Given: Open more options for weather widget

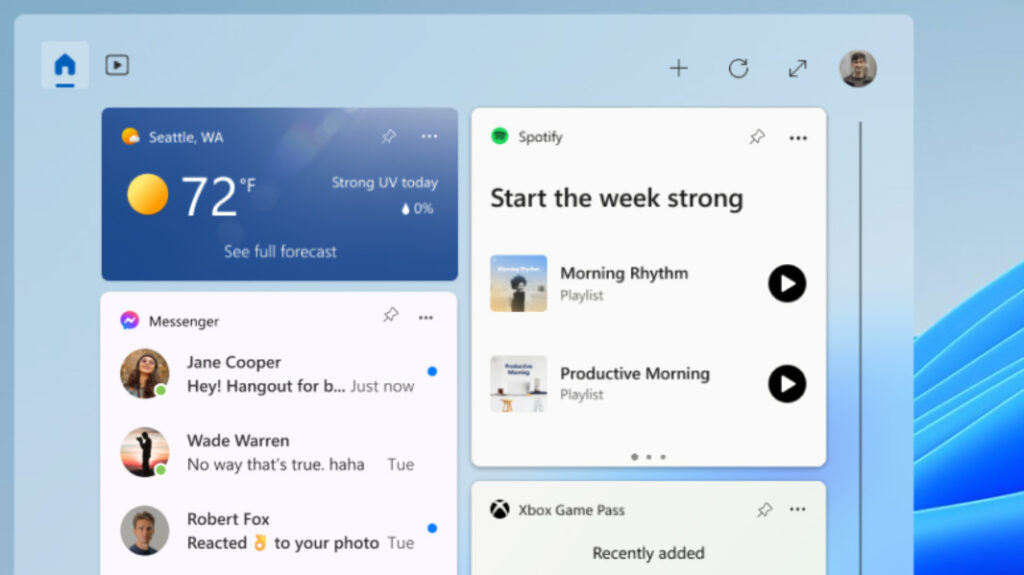Looking at the screenshot, I should pos(429,137).
